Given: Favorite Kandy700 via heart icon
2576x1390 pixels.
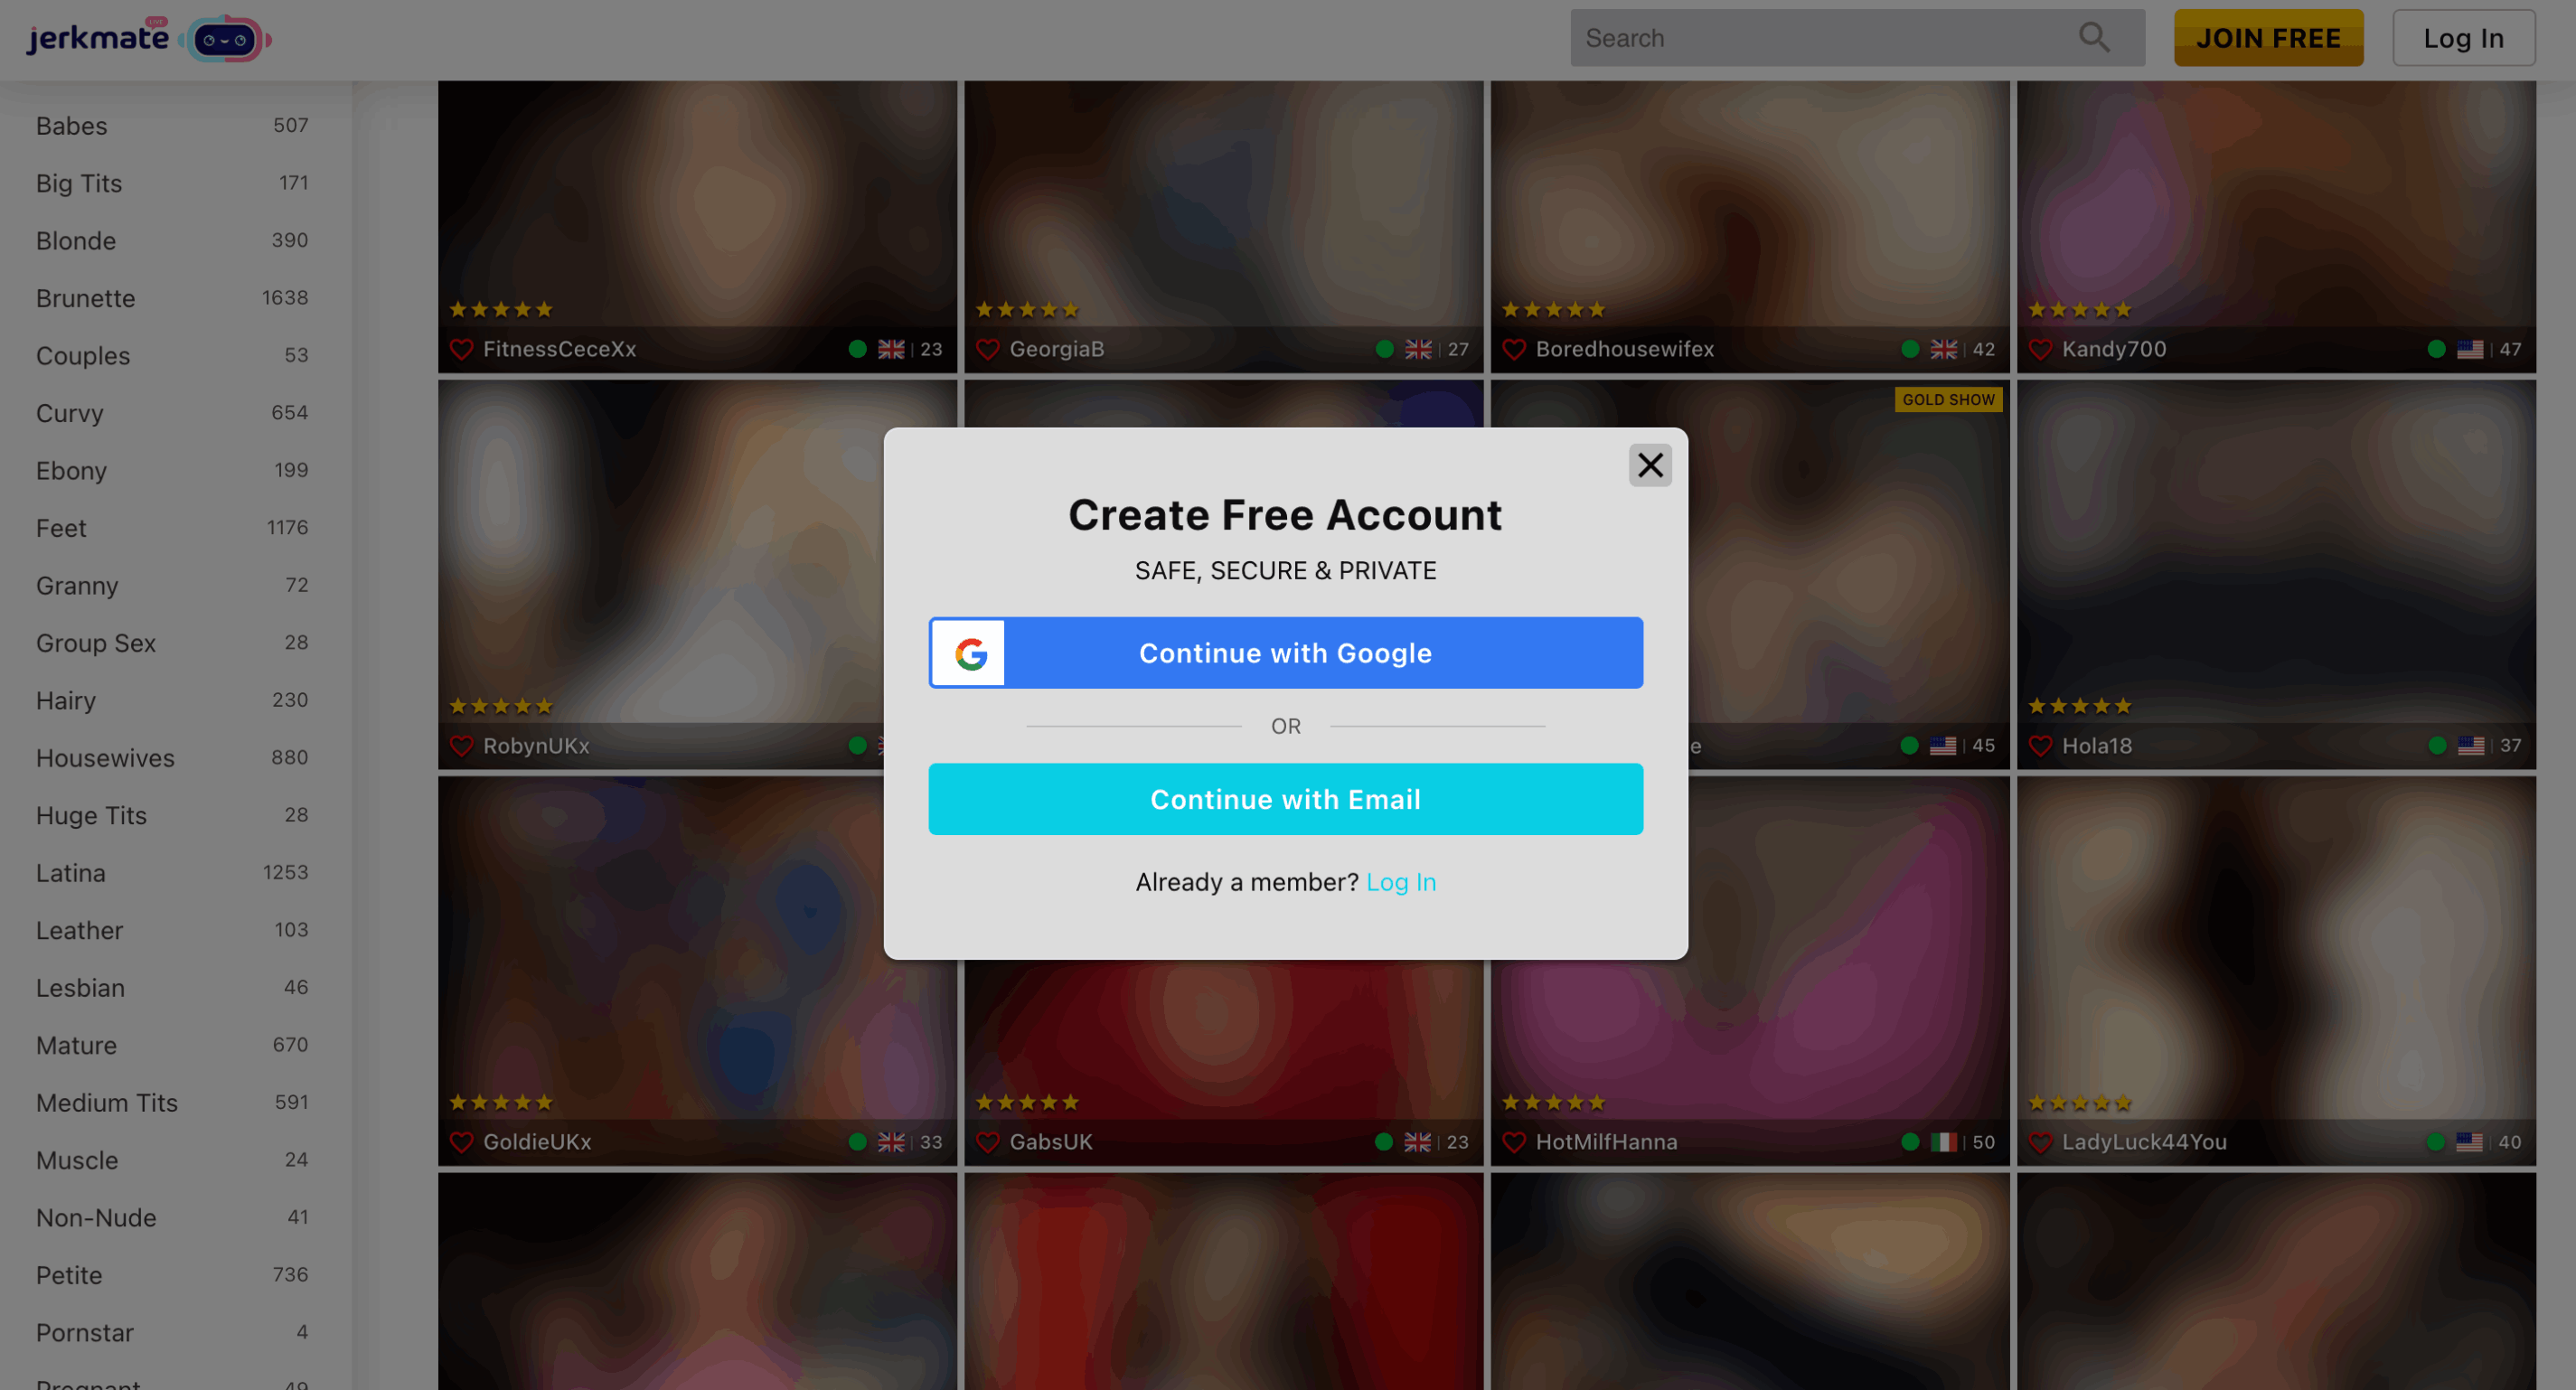Looking at the screenshot, I should [x=2040, y=349].
